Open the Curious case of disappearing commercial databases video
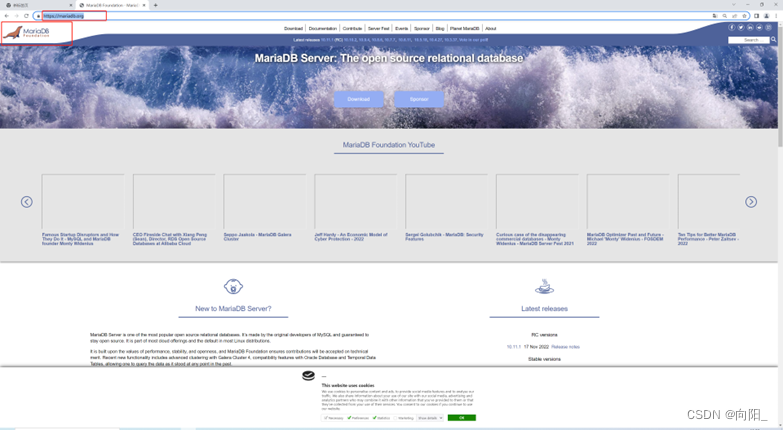This screenshot has height=430, width=783. pyautogui.click(x=537, y=202)
